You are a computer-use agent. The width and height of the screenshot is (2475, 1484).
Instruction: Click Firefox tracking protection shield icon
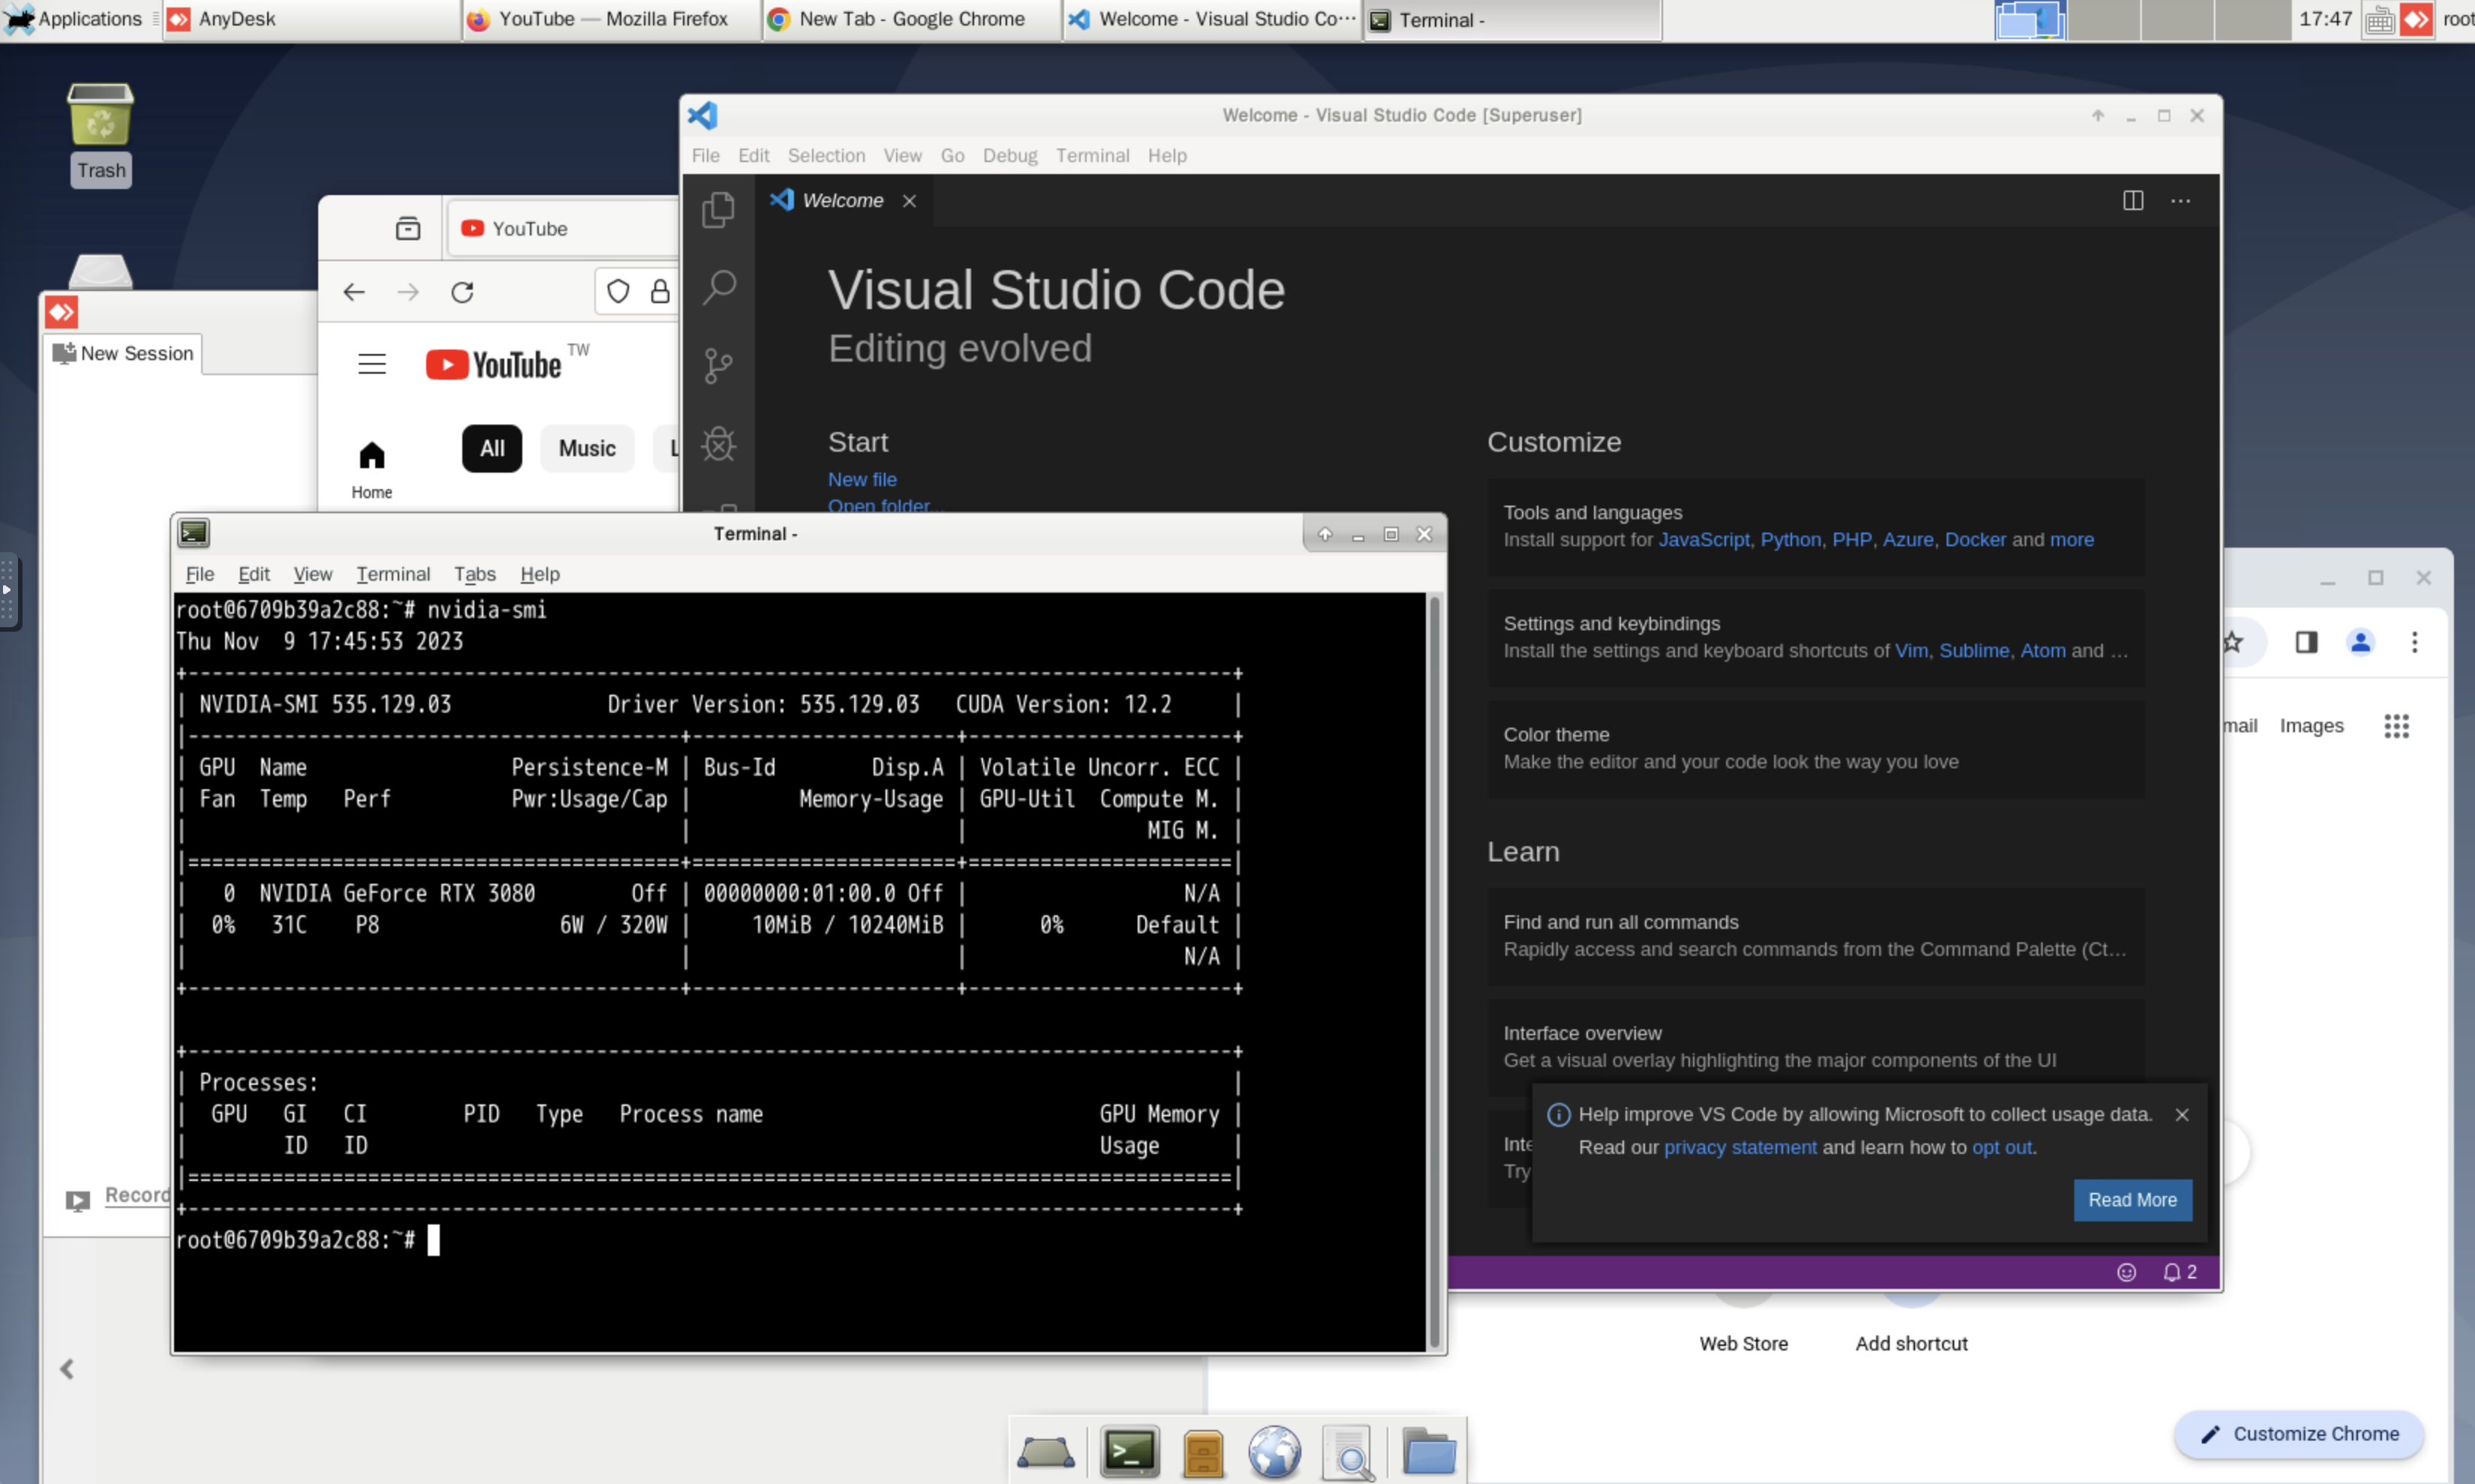pos(618,292)
